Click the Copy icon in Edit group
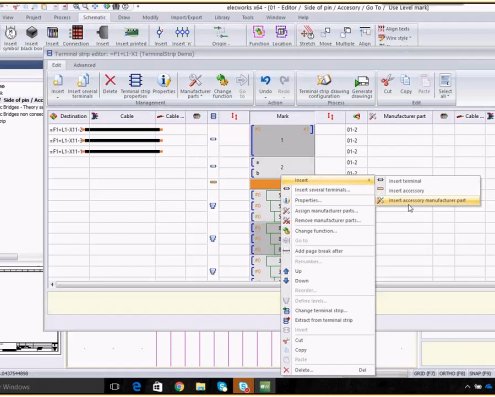495x397 pixels. click(405, 80)
